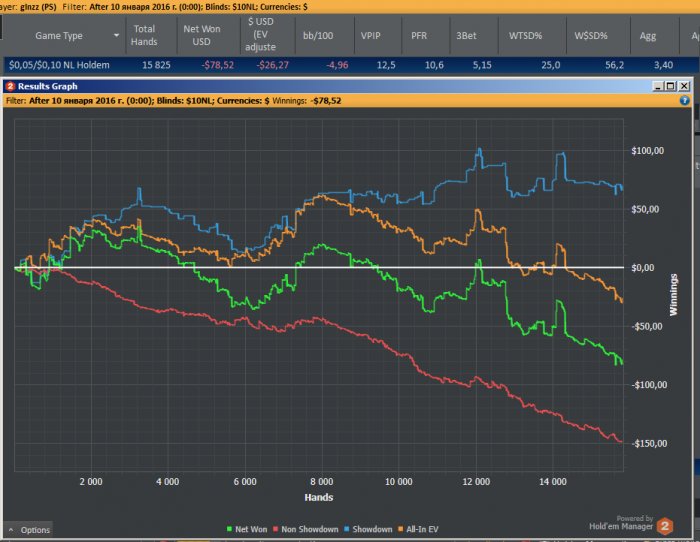This screenshot has height=542, width=700.
Task: Click the Winnings -$78,52 label in graph filter bar
Action: tap(307, 101)
